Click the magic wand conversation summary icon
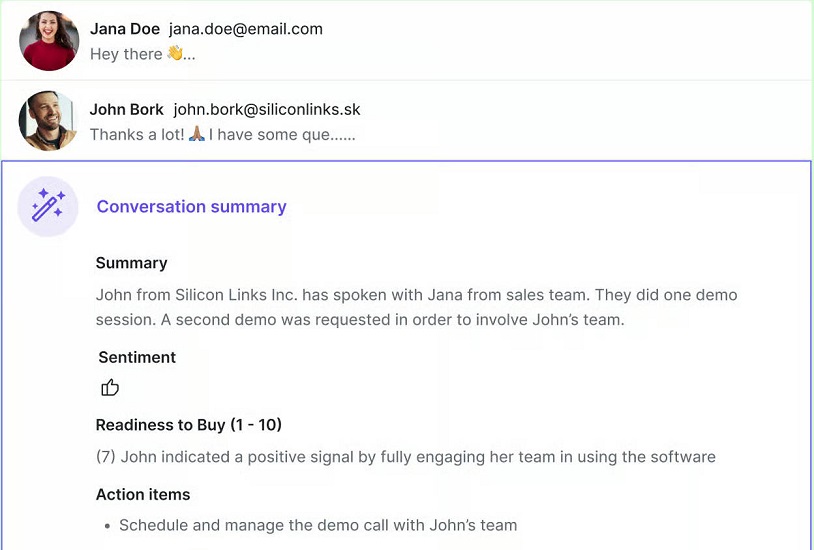Viewport: 814px width, 550px height. tap(48, 206)
